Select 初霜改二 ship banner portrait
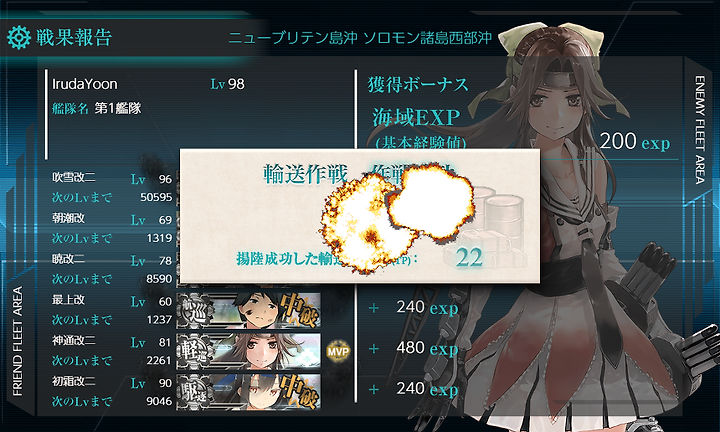 tap(248, 393)
